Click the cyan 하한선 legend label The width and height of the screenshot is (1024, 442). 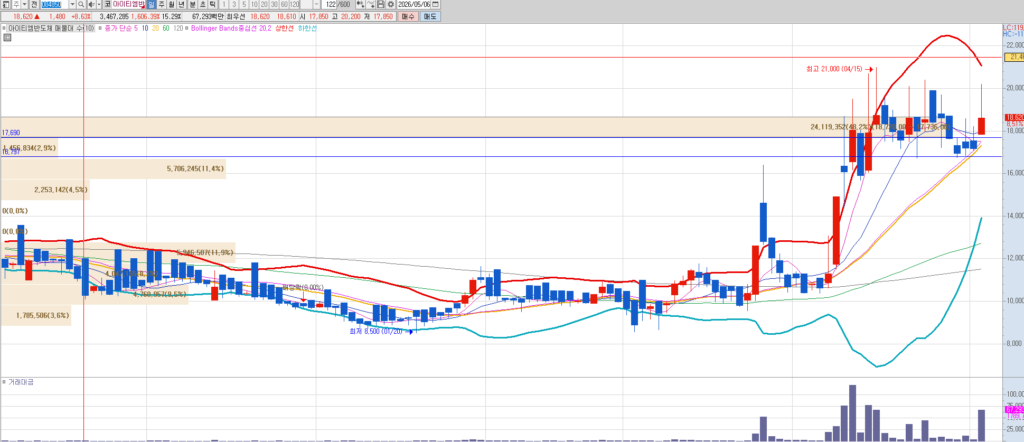307,28
